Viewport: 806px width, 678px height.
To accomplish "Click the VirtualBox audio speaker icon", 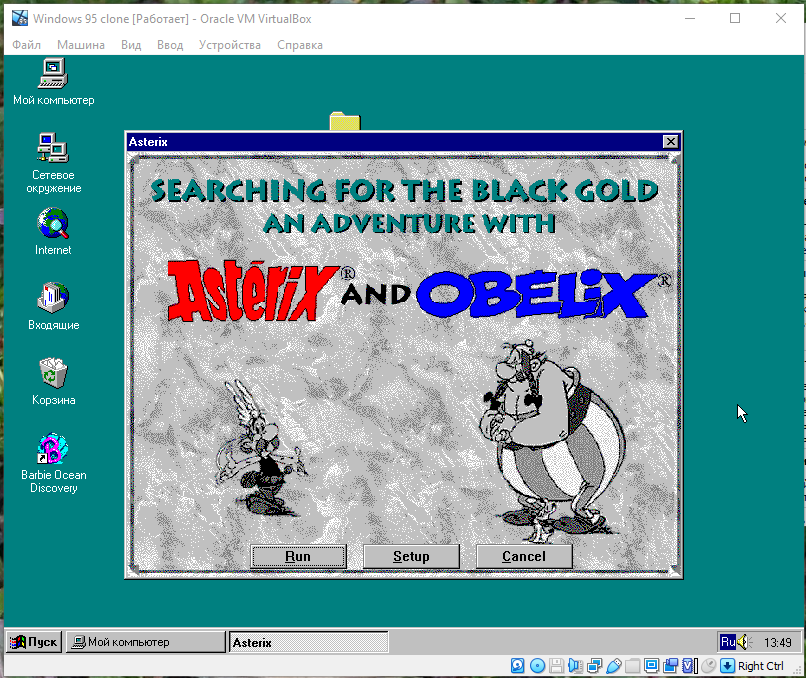I will coord(575,666).
